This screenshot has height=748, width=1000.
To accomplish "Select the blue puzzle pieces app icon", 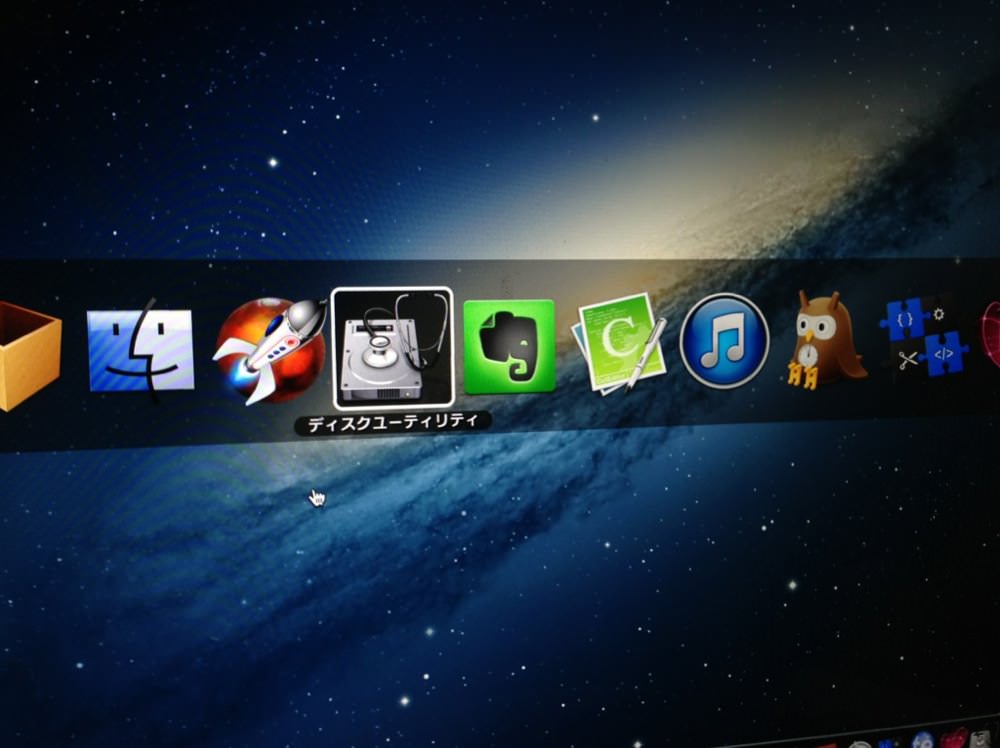I will 923,336.
